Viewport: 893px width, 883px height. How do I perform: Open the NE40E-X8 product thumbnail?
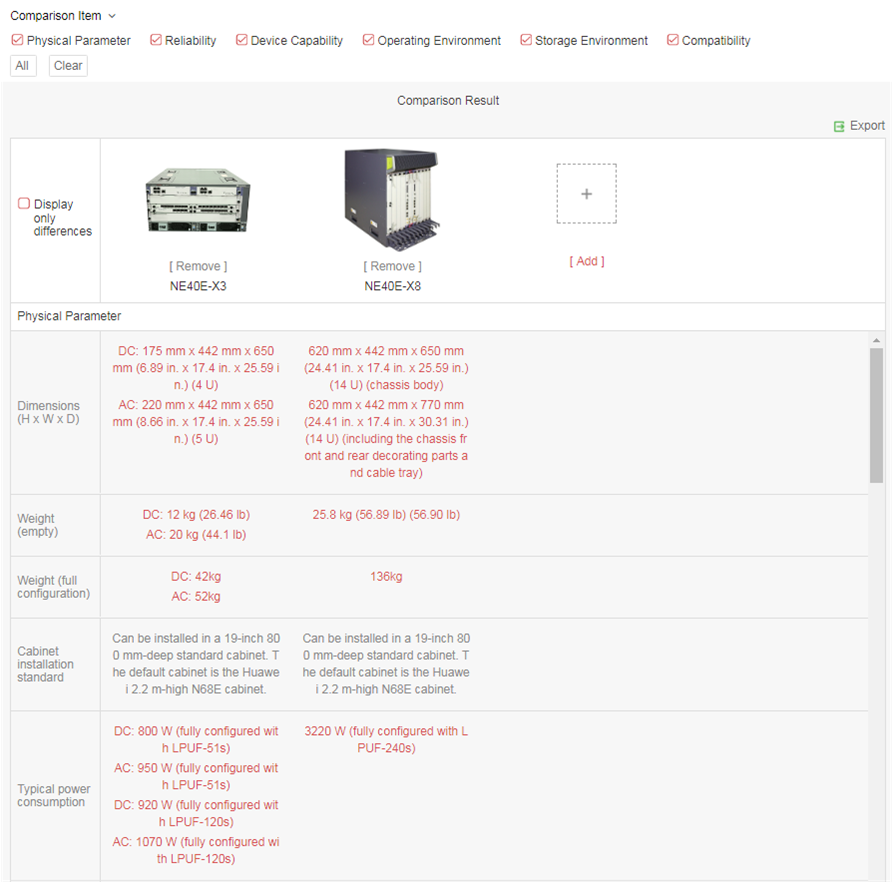pyautogui.click(x=392, y=199)
